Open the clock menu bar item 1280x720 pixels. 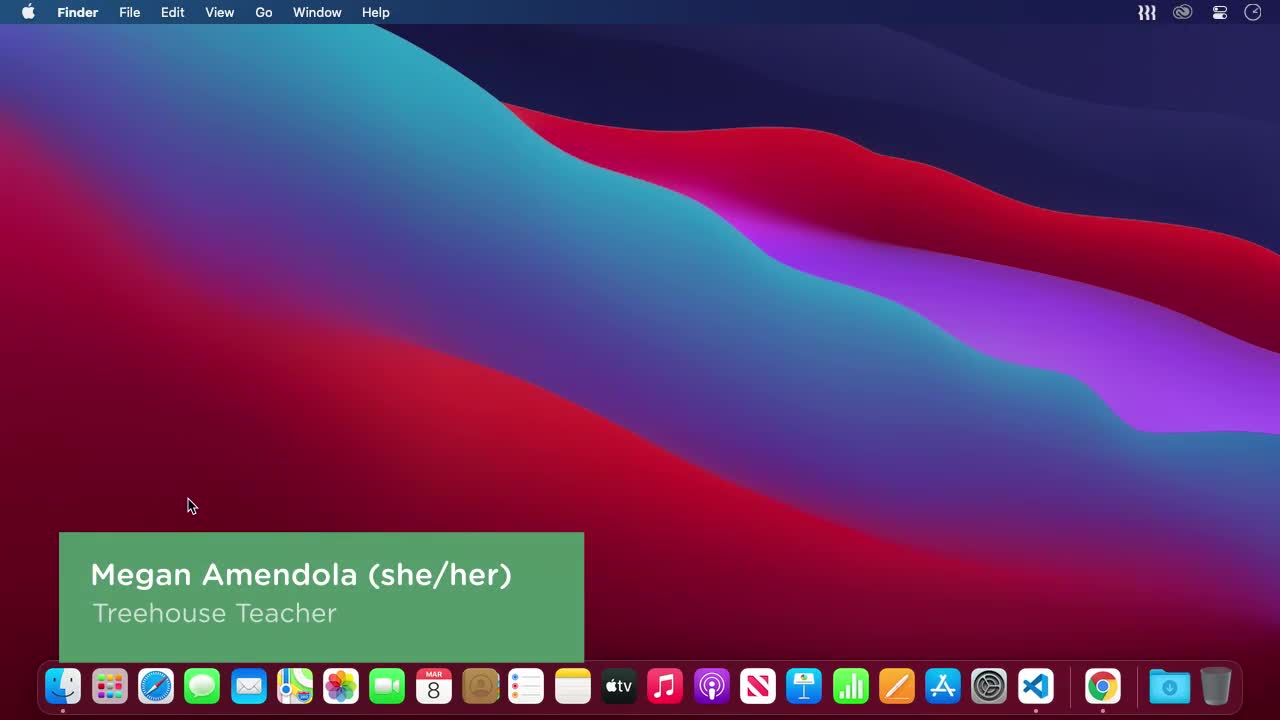click(x=1252, y=12)
